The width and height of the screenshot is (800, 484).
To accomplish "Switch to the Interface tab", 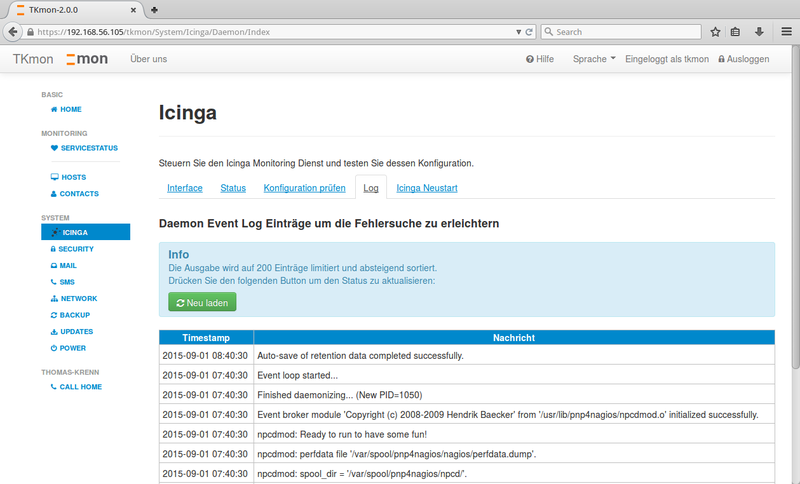I will click(185, 188).
